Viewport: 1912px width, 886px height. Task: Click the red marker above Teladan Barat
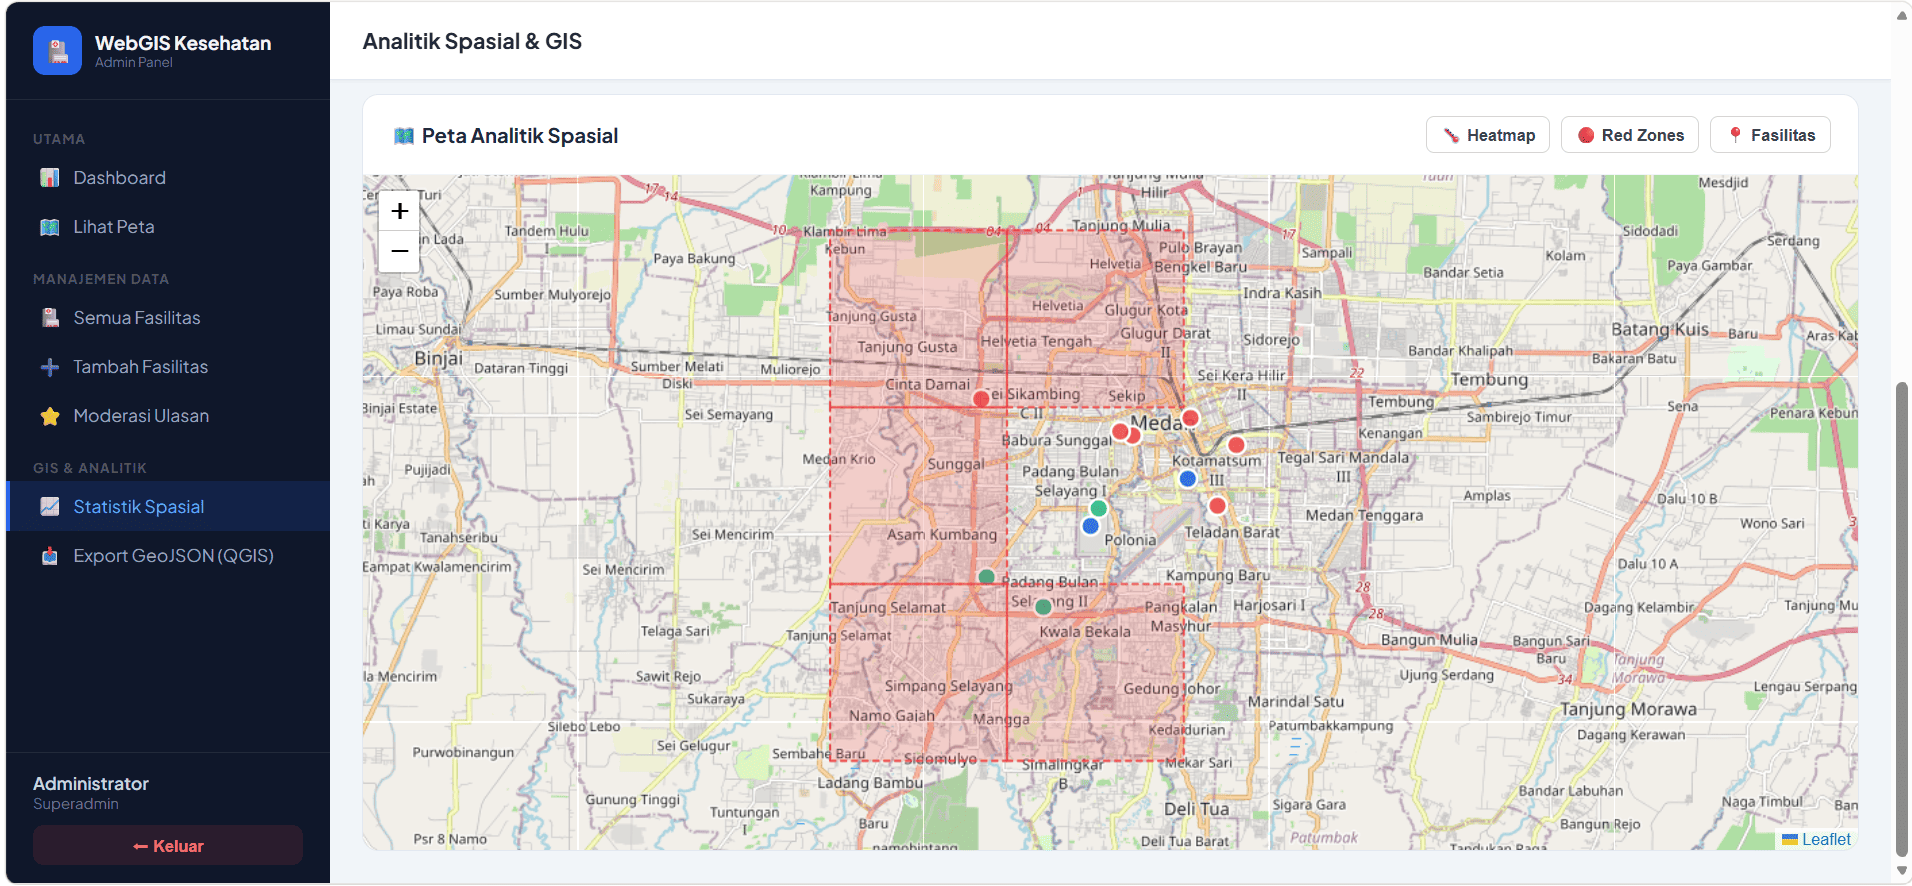click(1217, 506)
